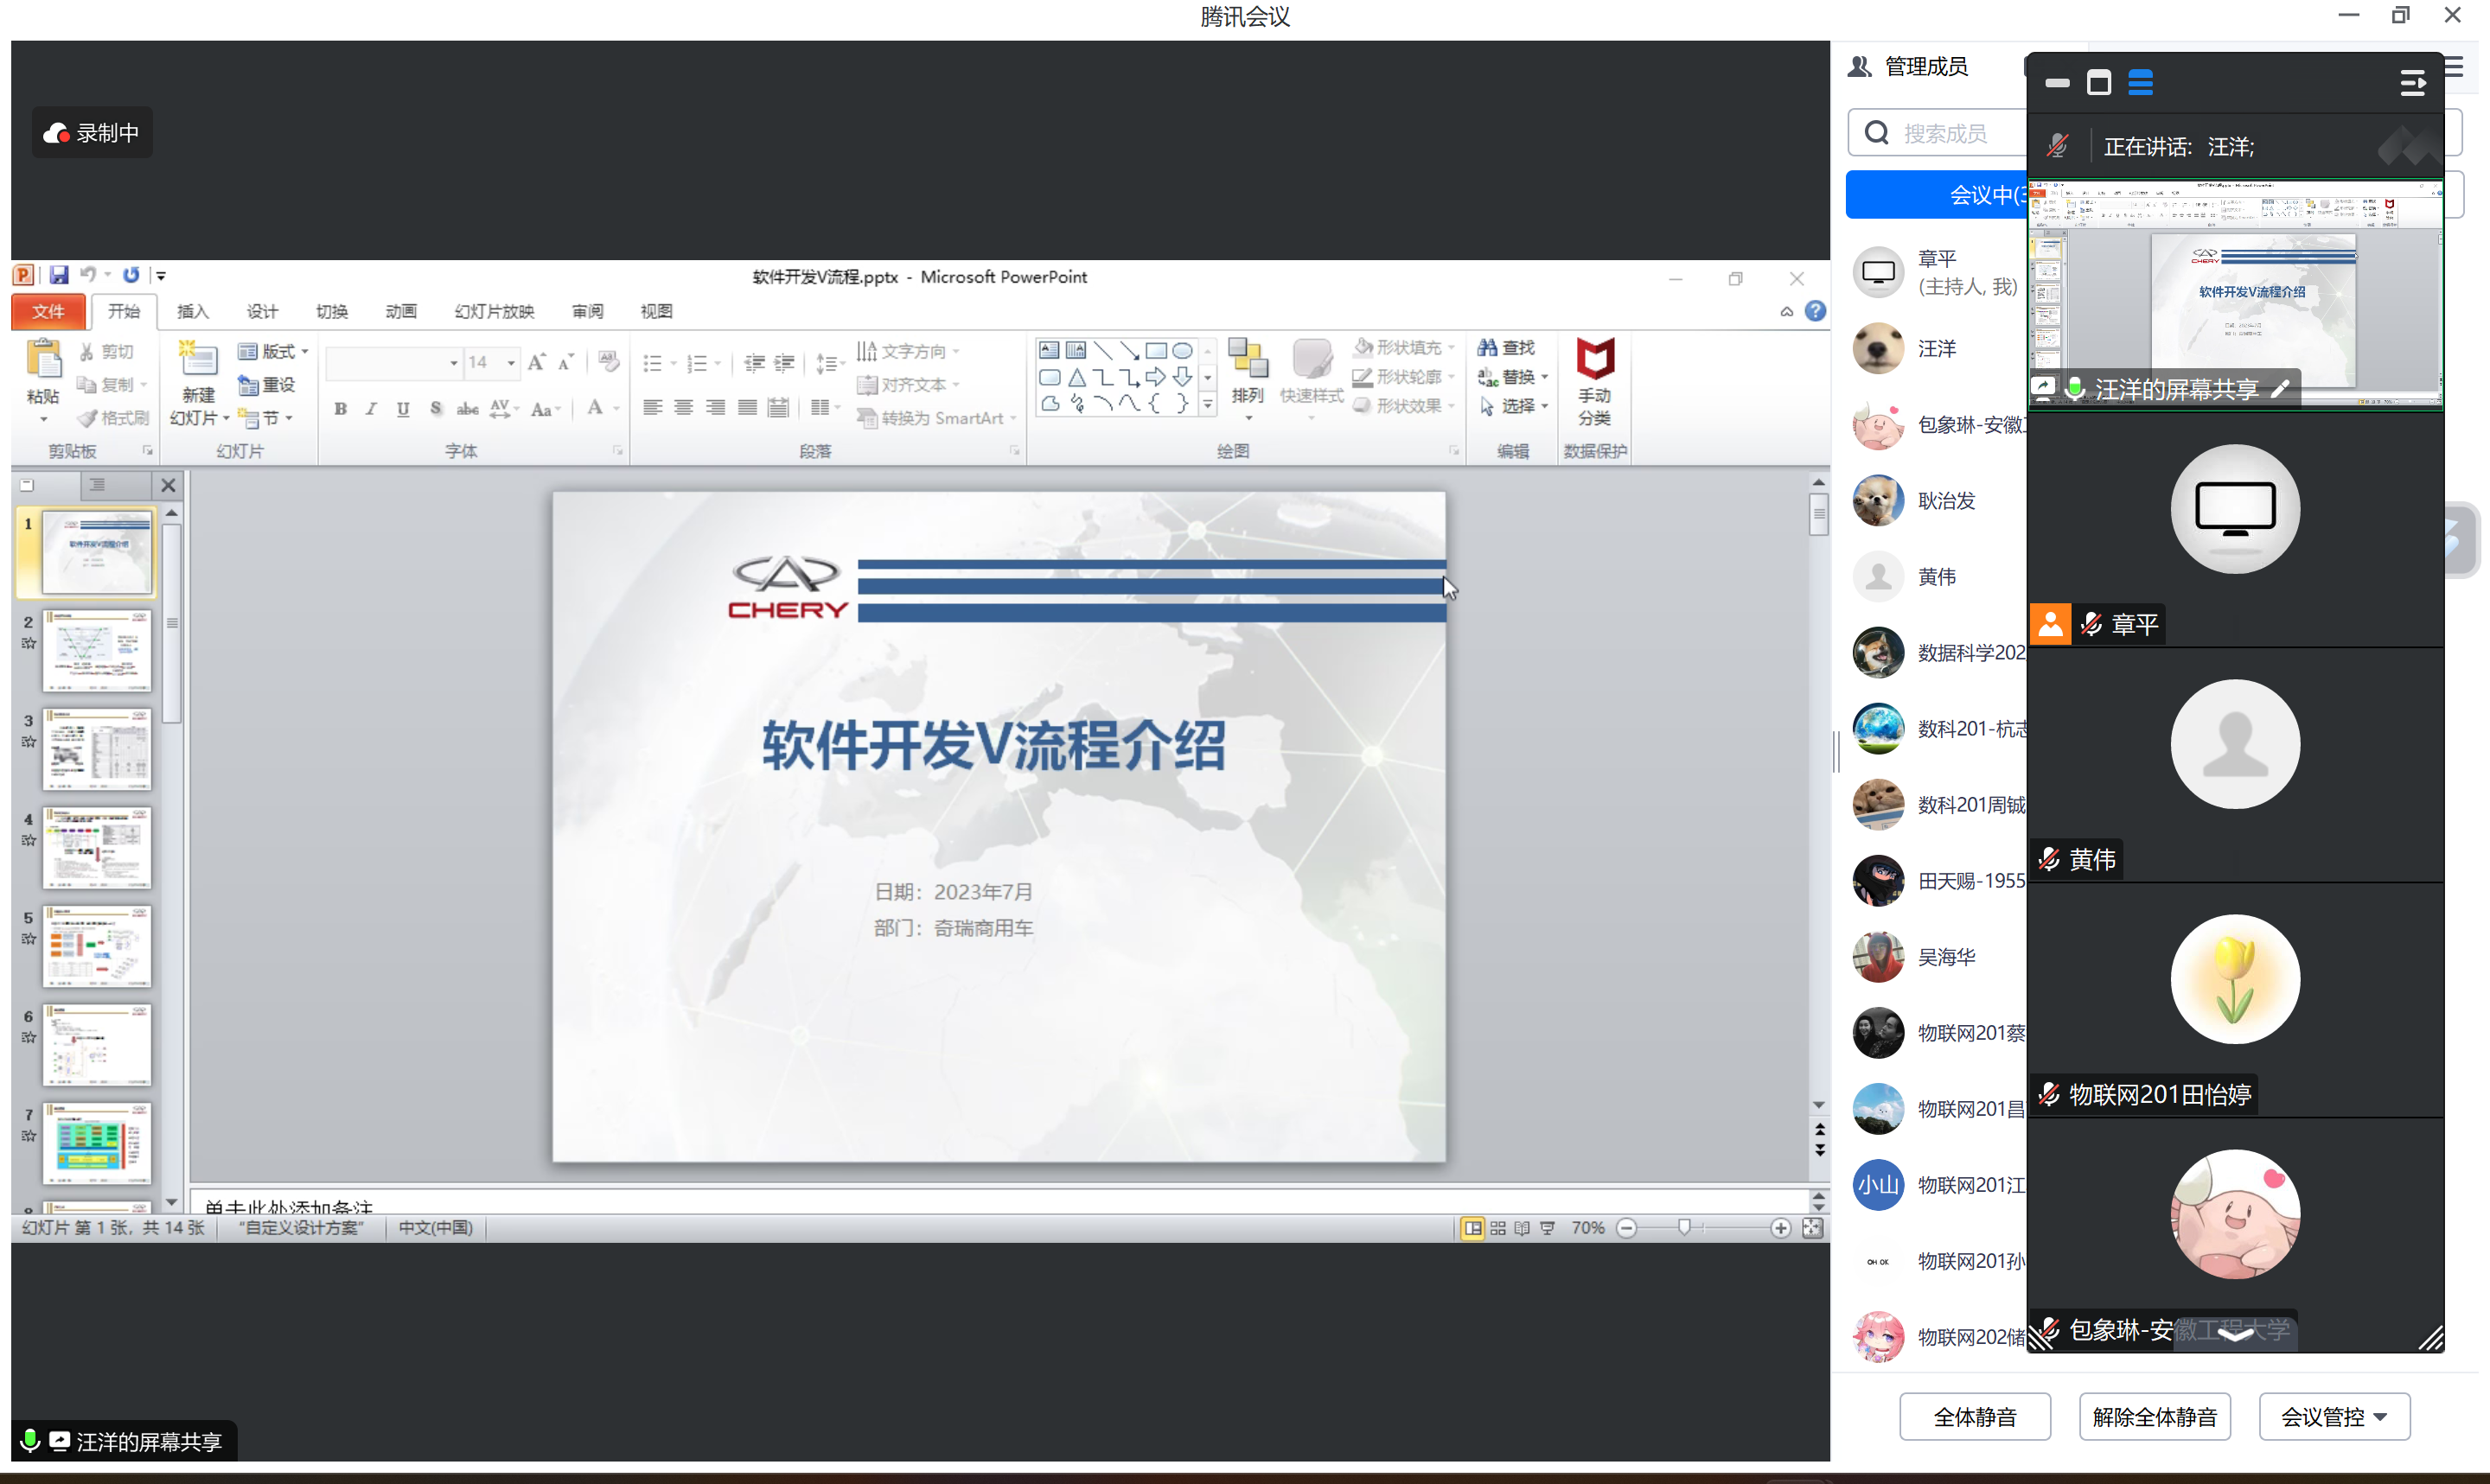The width and height of the screenshot is (2490, 1484).
Task: Click the 搜索成员 search field
Action: click(x=1945, y=133)
